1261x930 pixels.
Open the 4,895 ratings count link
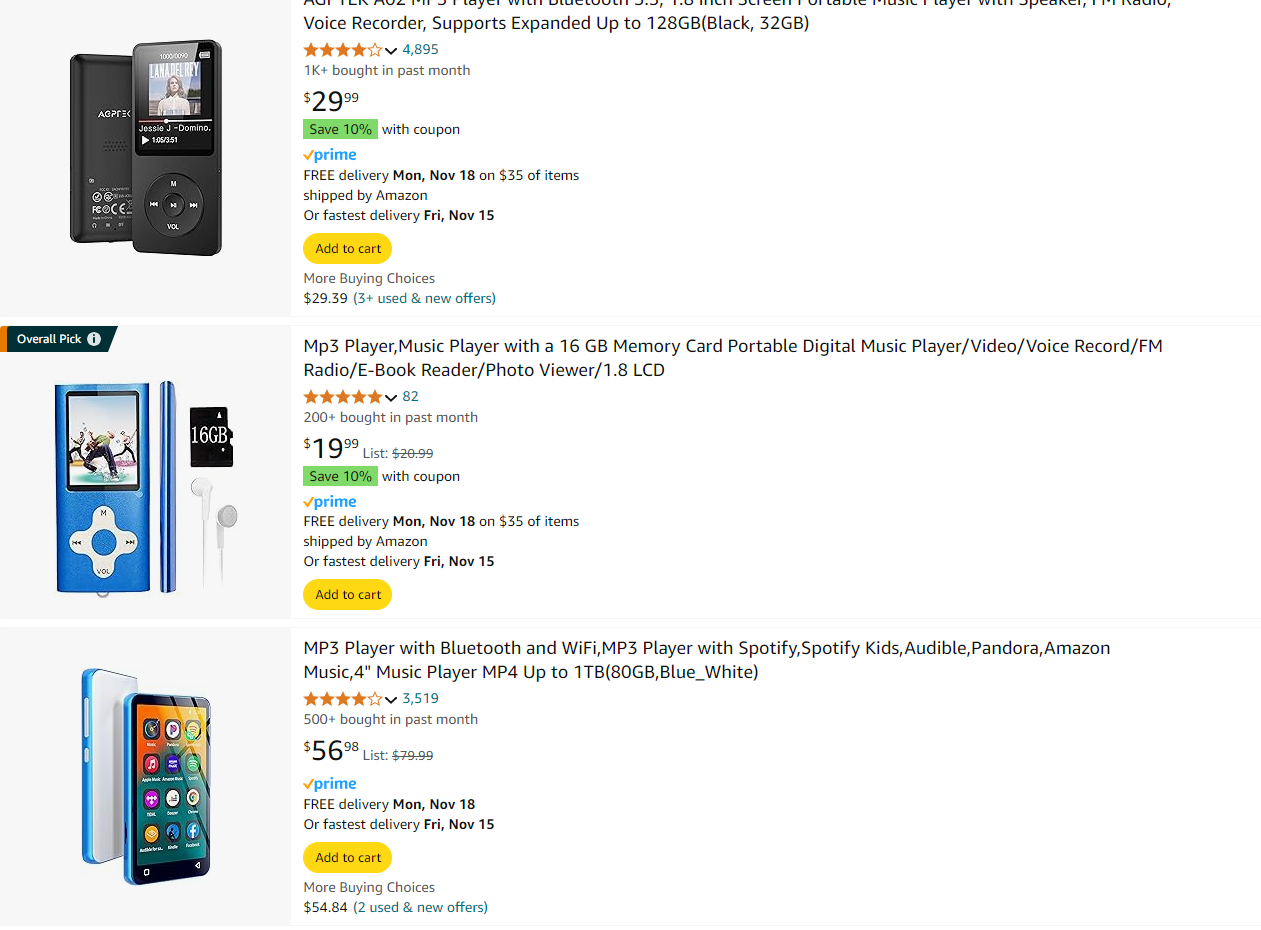point(420,49)
